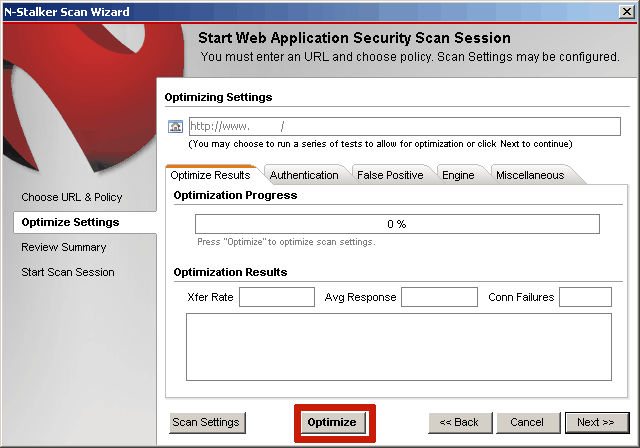Open the Miscellaneous tab
This screenshot has height=448, width=640.
click(530, 175)
